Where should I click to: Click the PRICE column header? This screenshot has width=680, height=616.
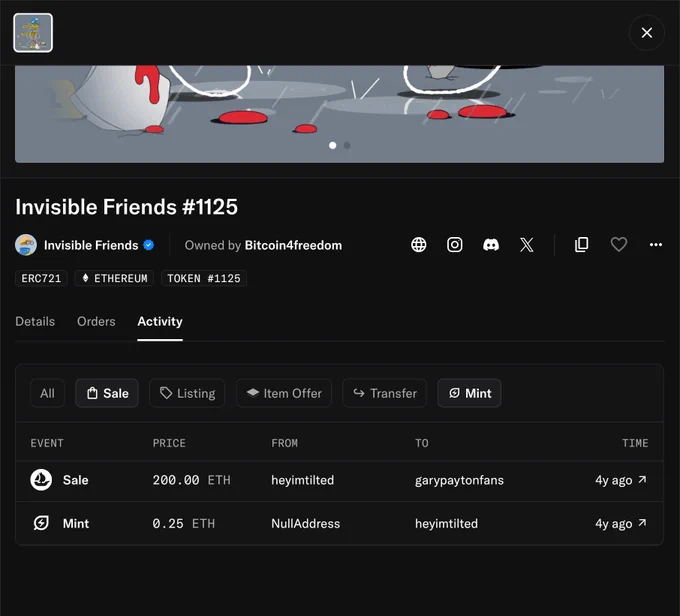tap(169, 443)
